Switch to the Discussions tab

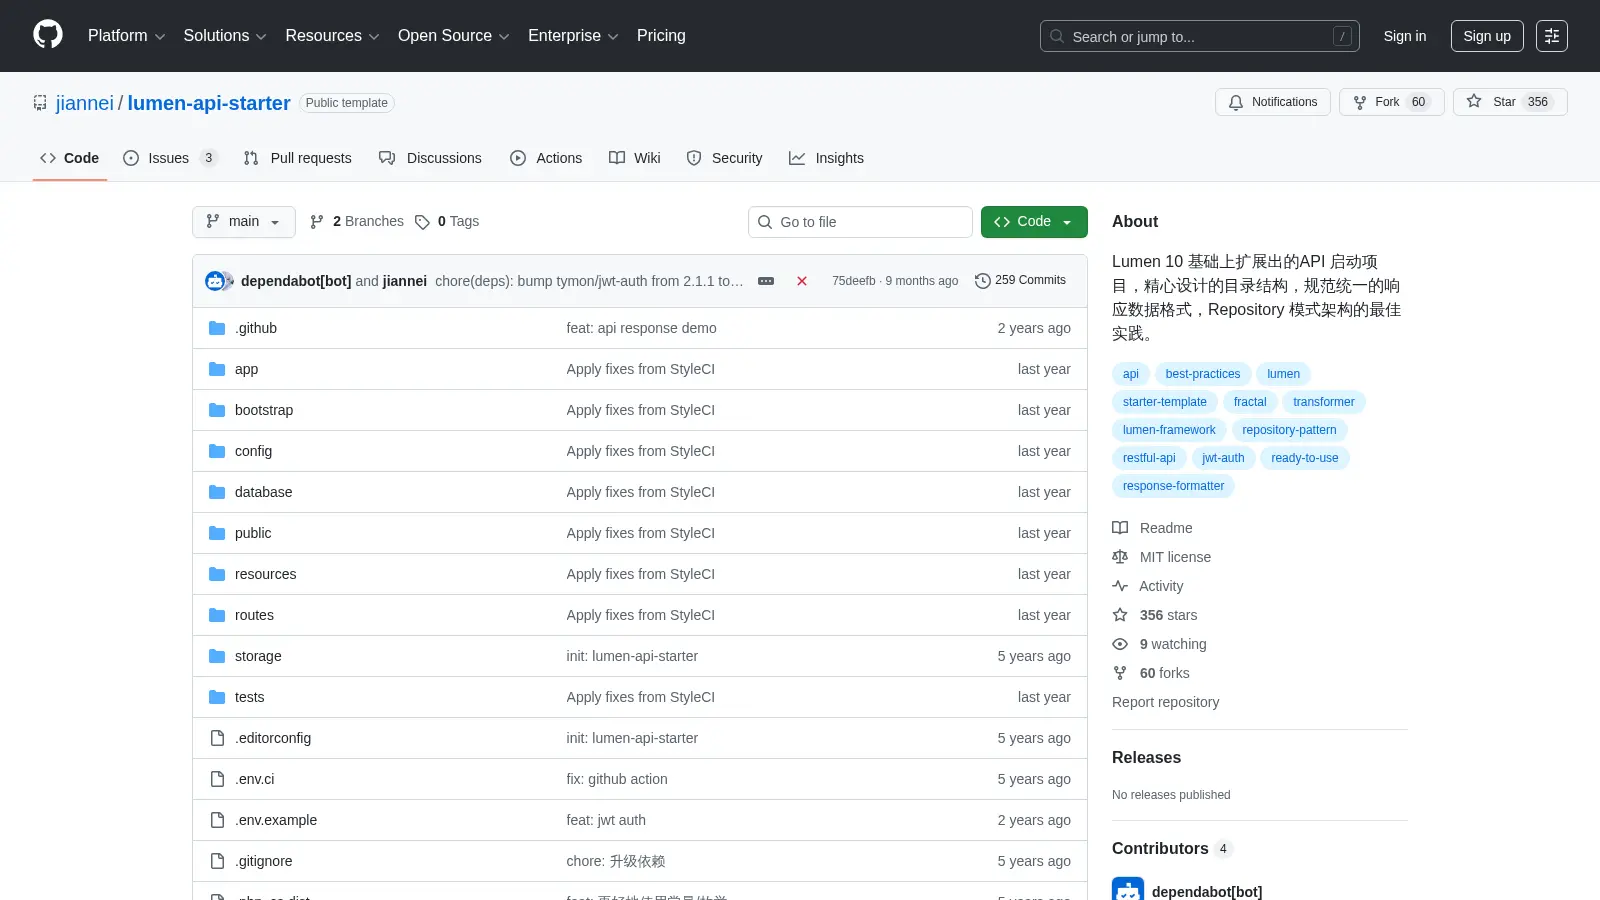tap(431, 158)
